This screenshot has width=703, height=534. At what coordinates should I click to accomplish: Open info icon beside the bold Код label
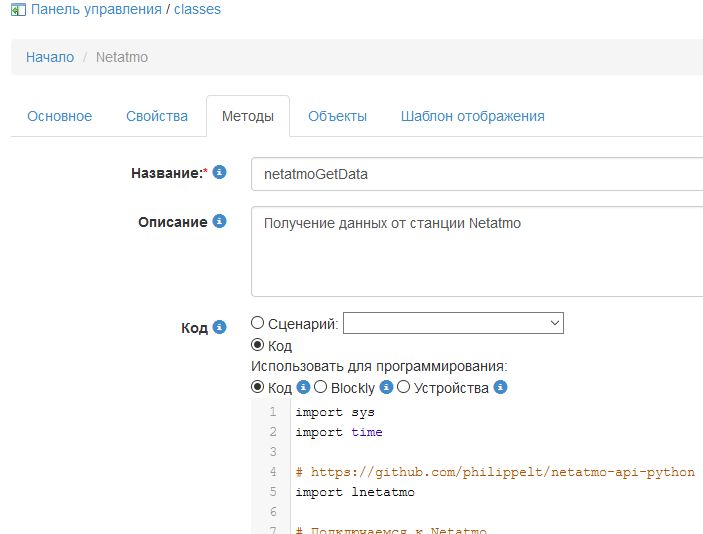click(219, 327)
